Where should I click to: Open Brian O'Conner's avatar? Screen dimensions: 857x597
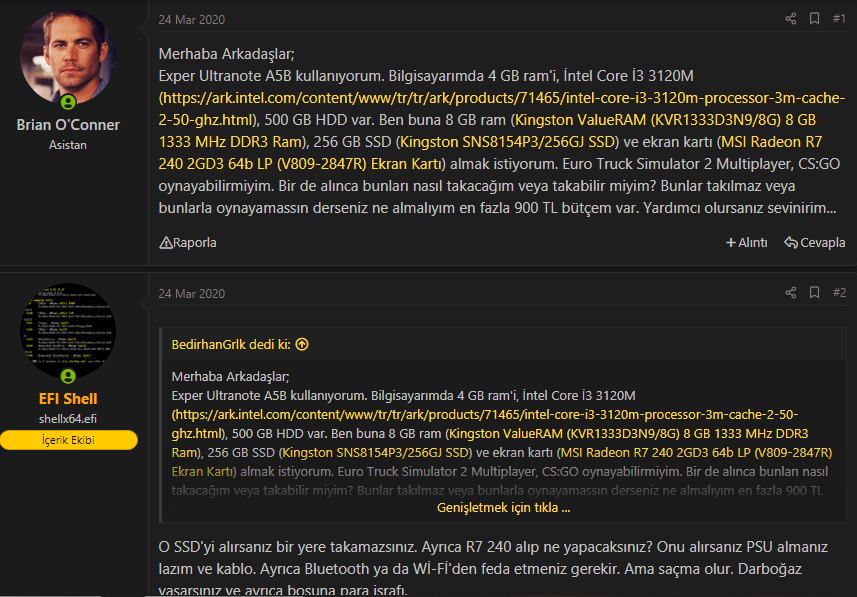[x=68, y=57]
